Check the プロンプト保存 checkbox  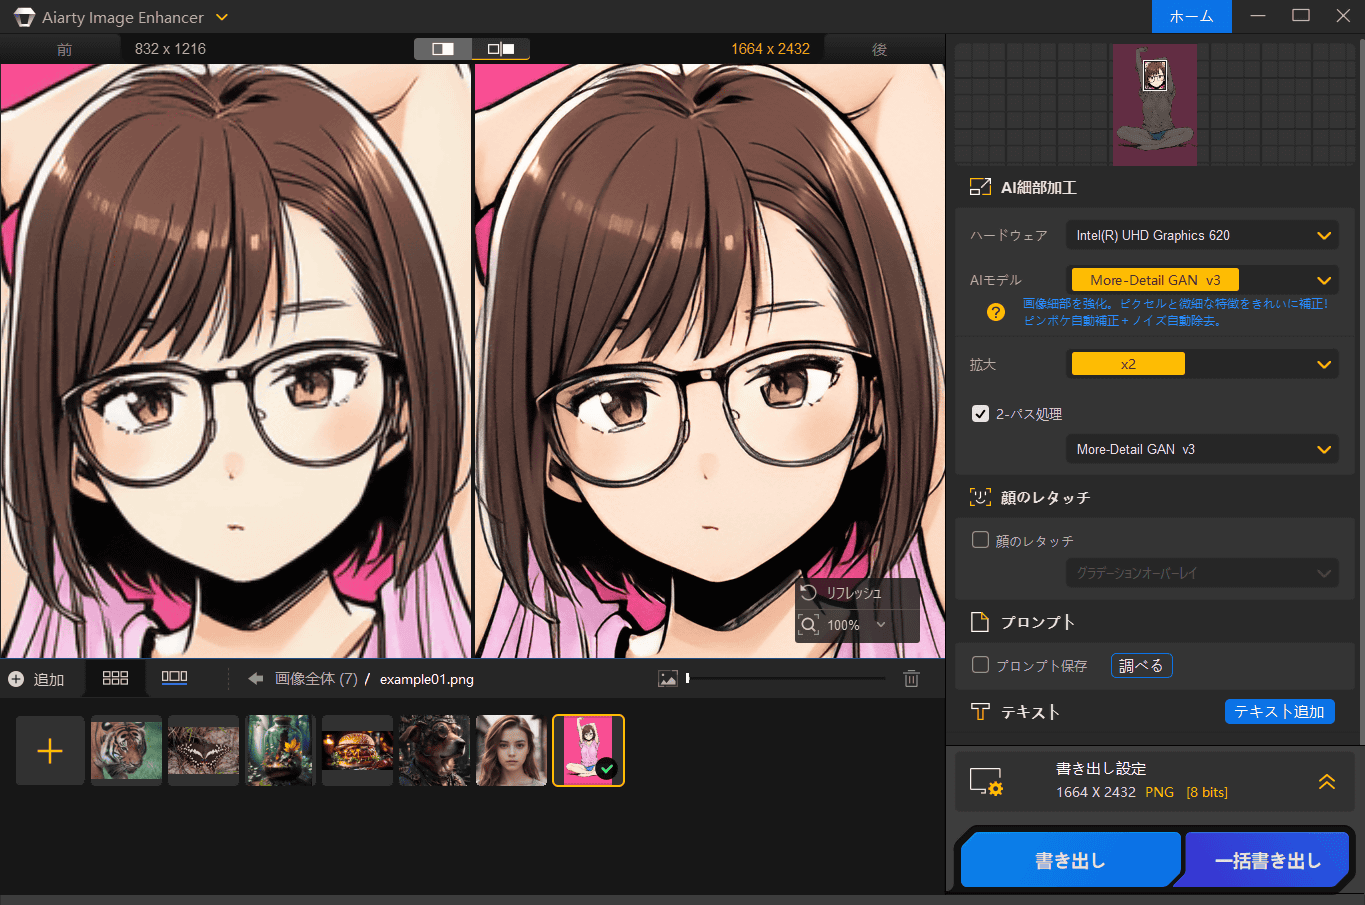(x=981, y=665)
